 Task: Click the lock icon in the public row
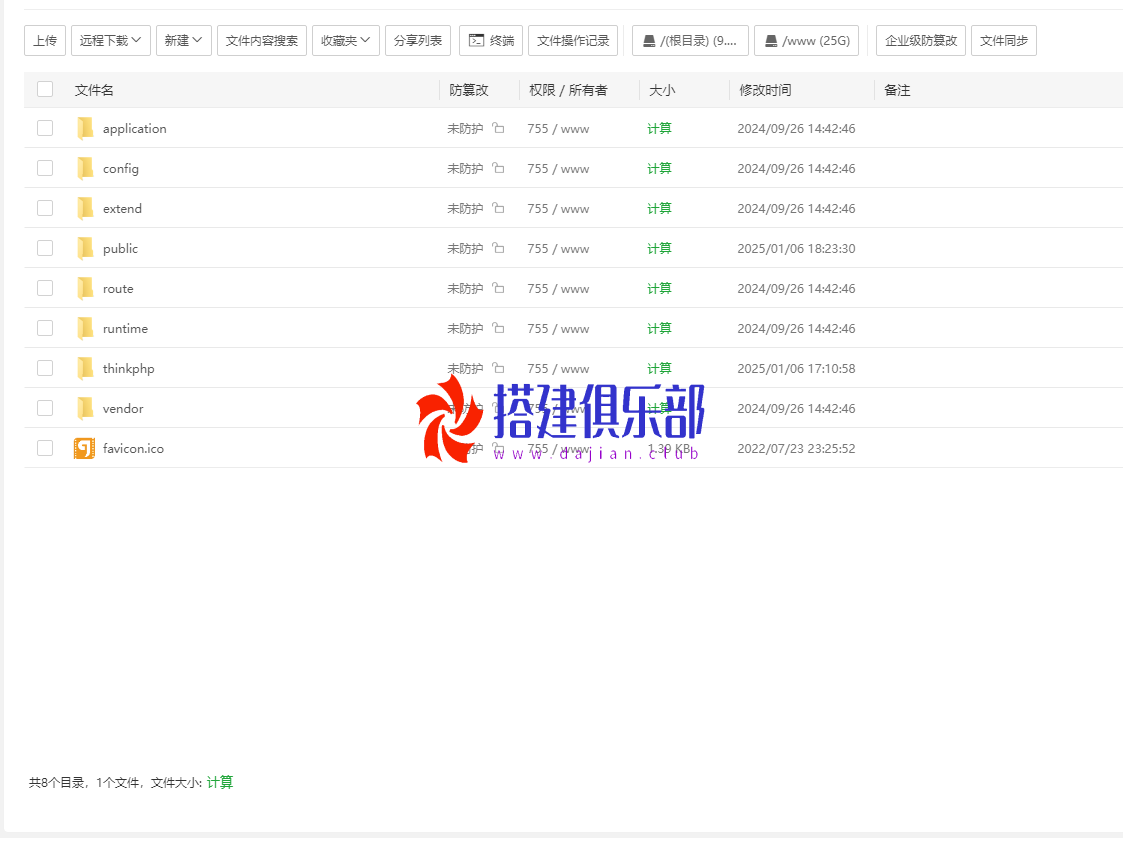(x=498, y=248)
